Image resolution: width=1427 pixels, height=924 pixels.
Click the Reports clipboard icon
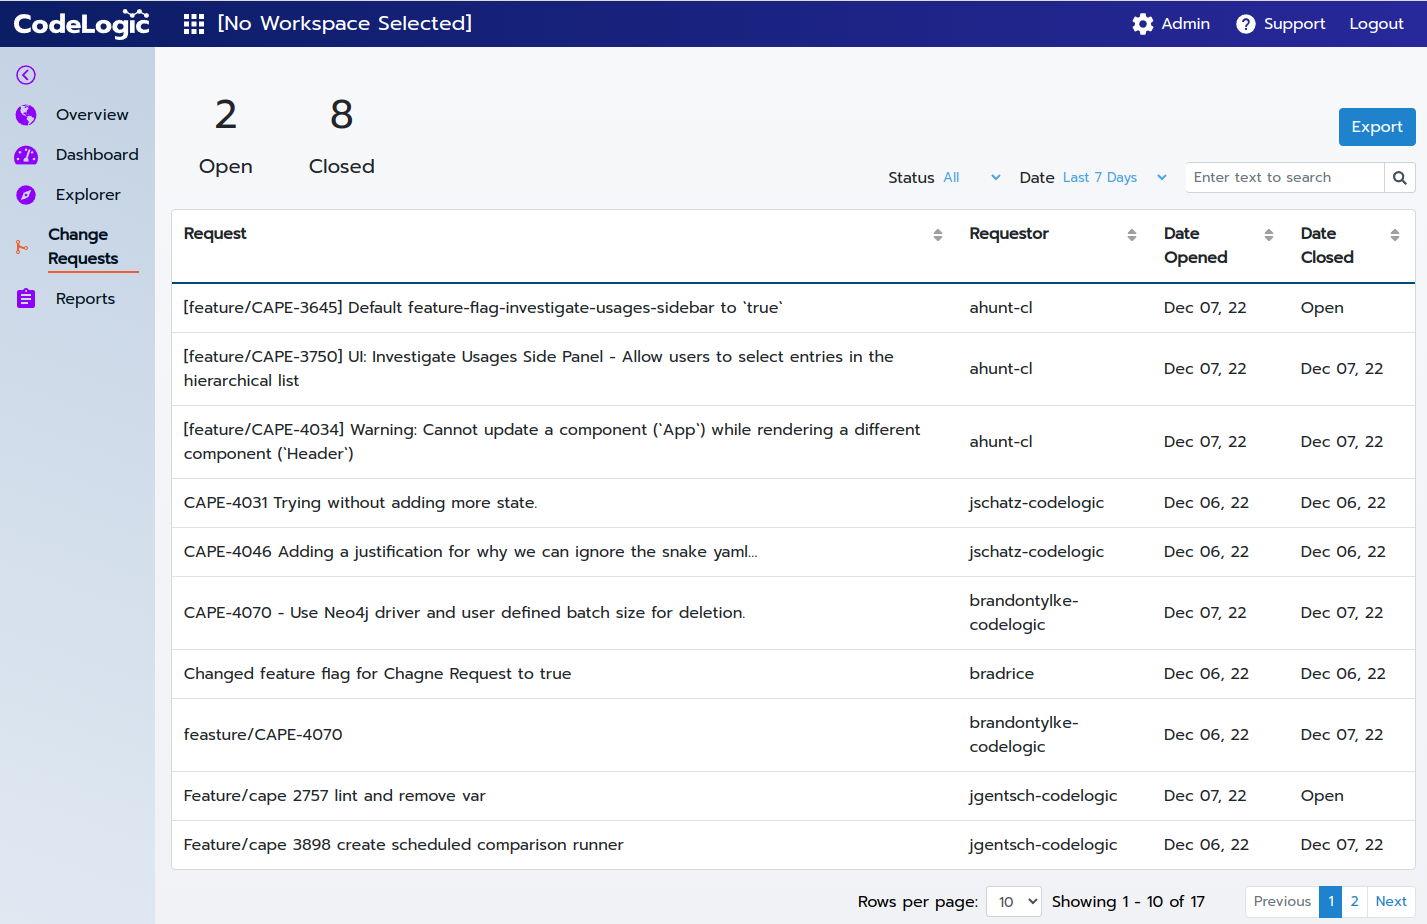click(x=26, y=299)
